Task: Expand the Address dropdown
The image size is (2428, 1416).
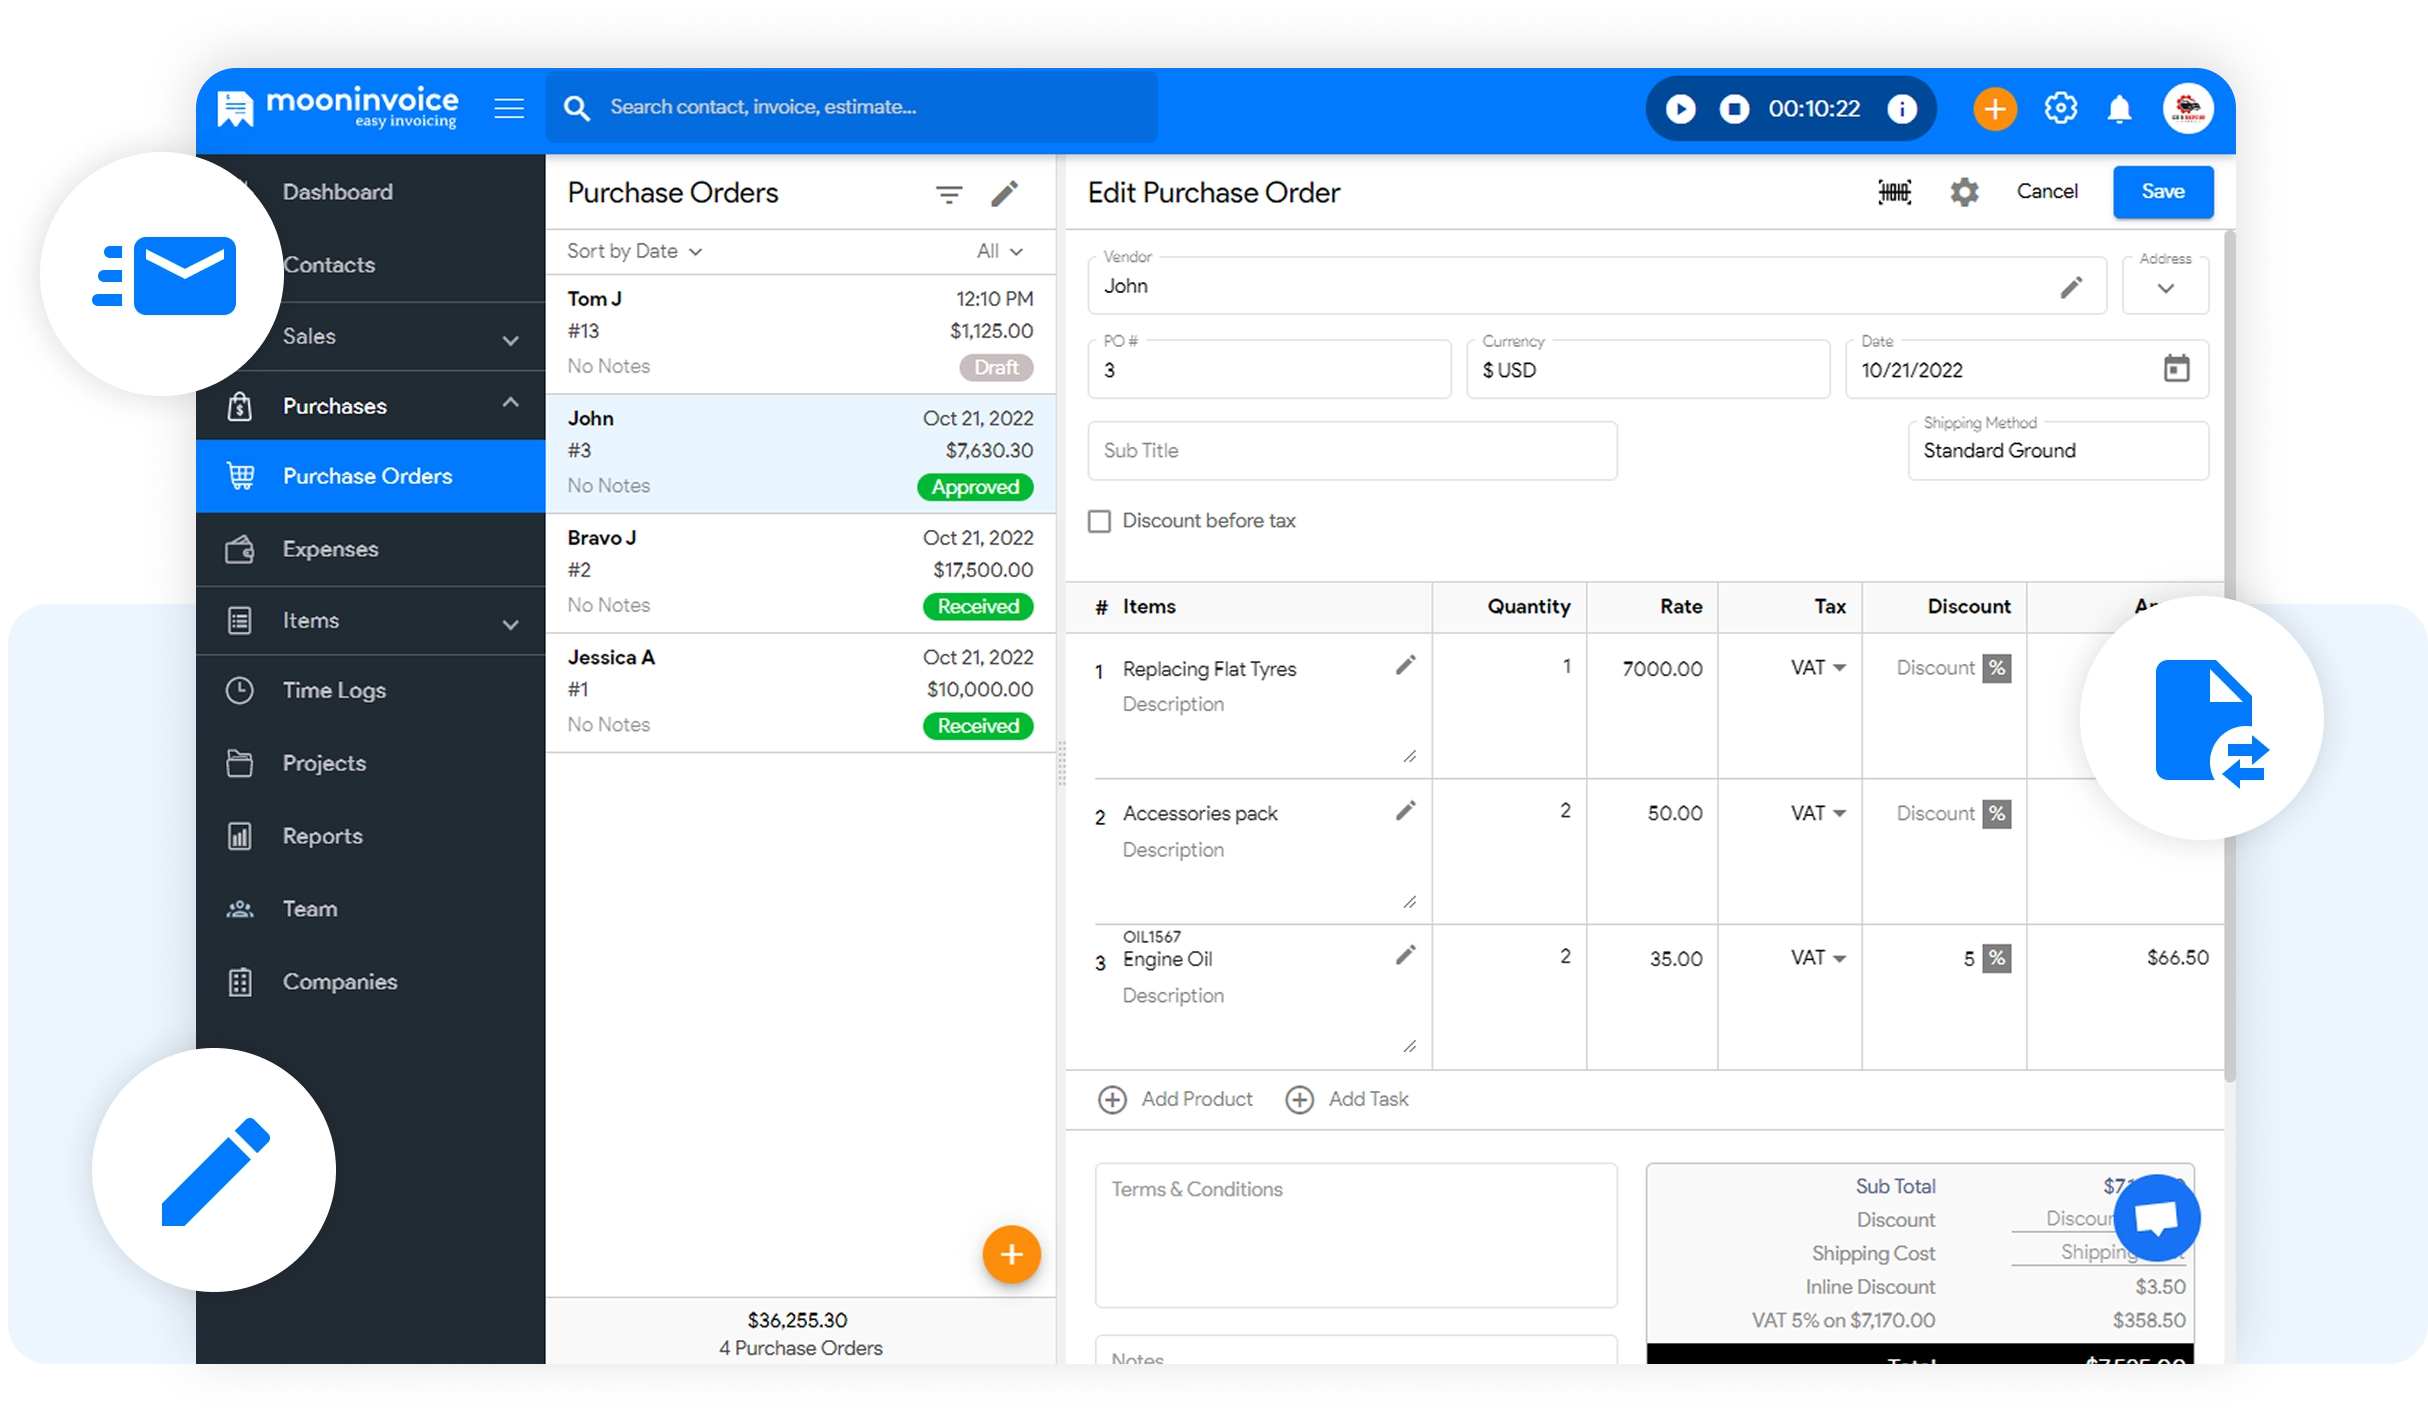Action: tap(2165, 288)
